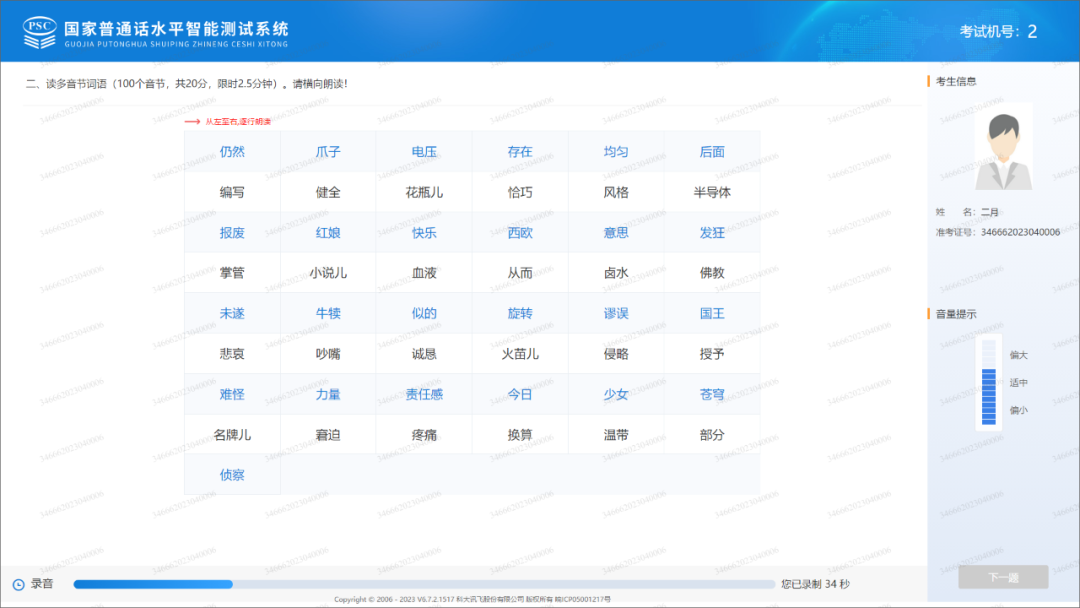This screenshot has width=1080, height=608.
Task: Click the candidate avatar photo
Action: click(x=1003, y=148)
